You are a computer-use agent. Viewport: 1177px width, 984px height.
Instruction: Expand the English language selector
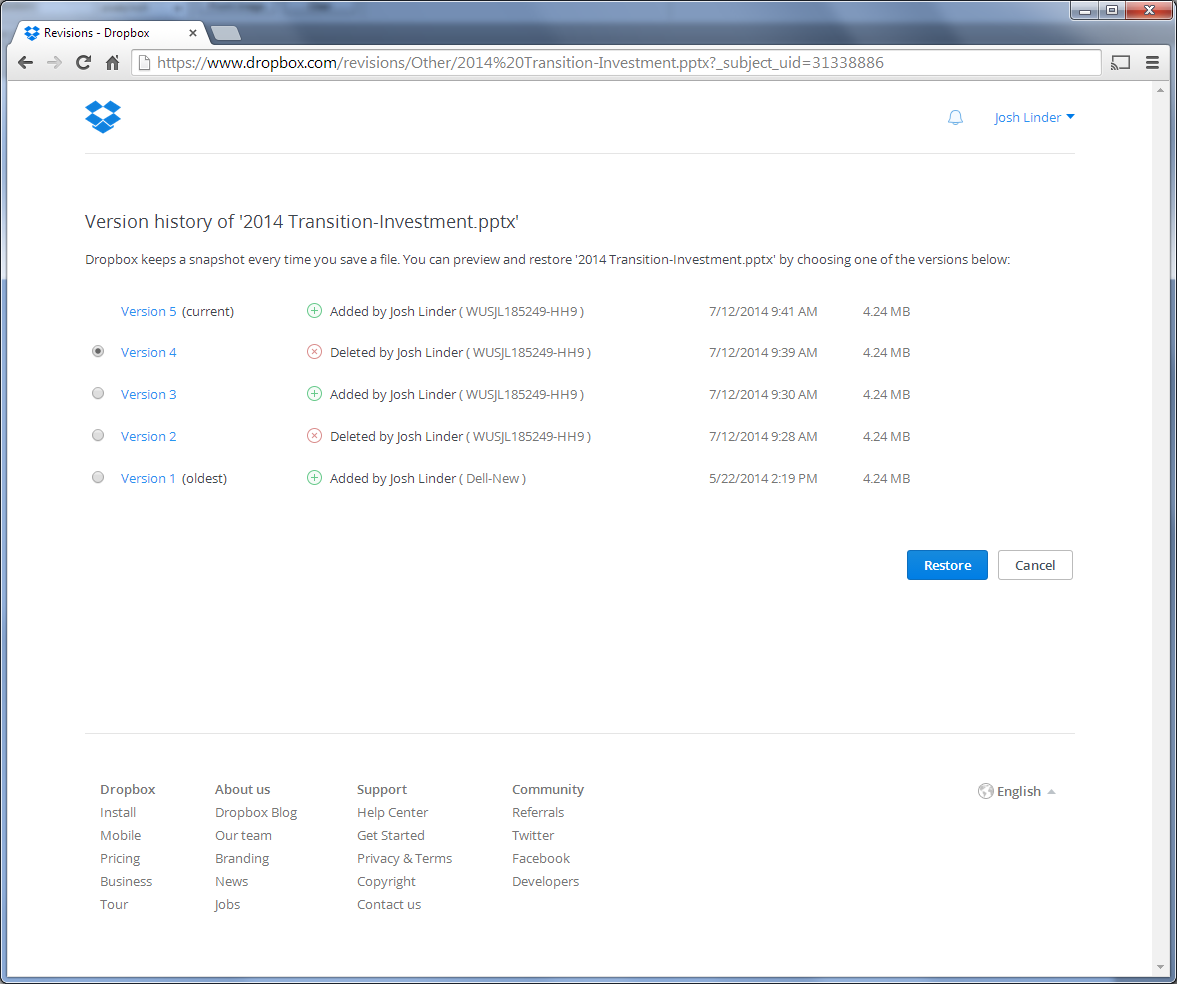[x=1018, y=791]
